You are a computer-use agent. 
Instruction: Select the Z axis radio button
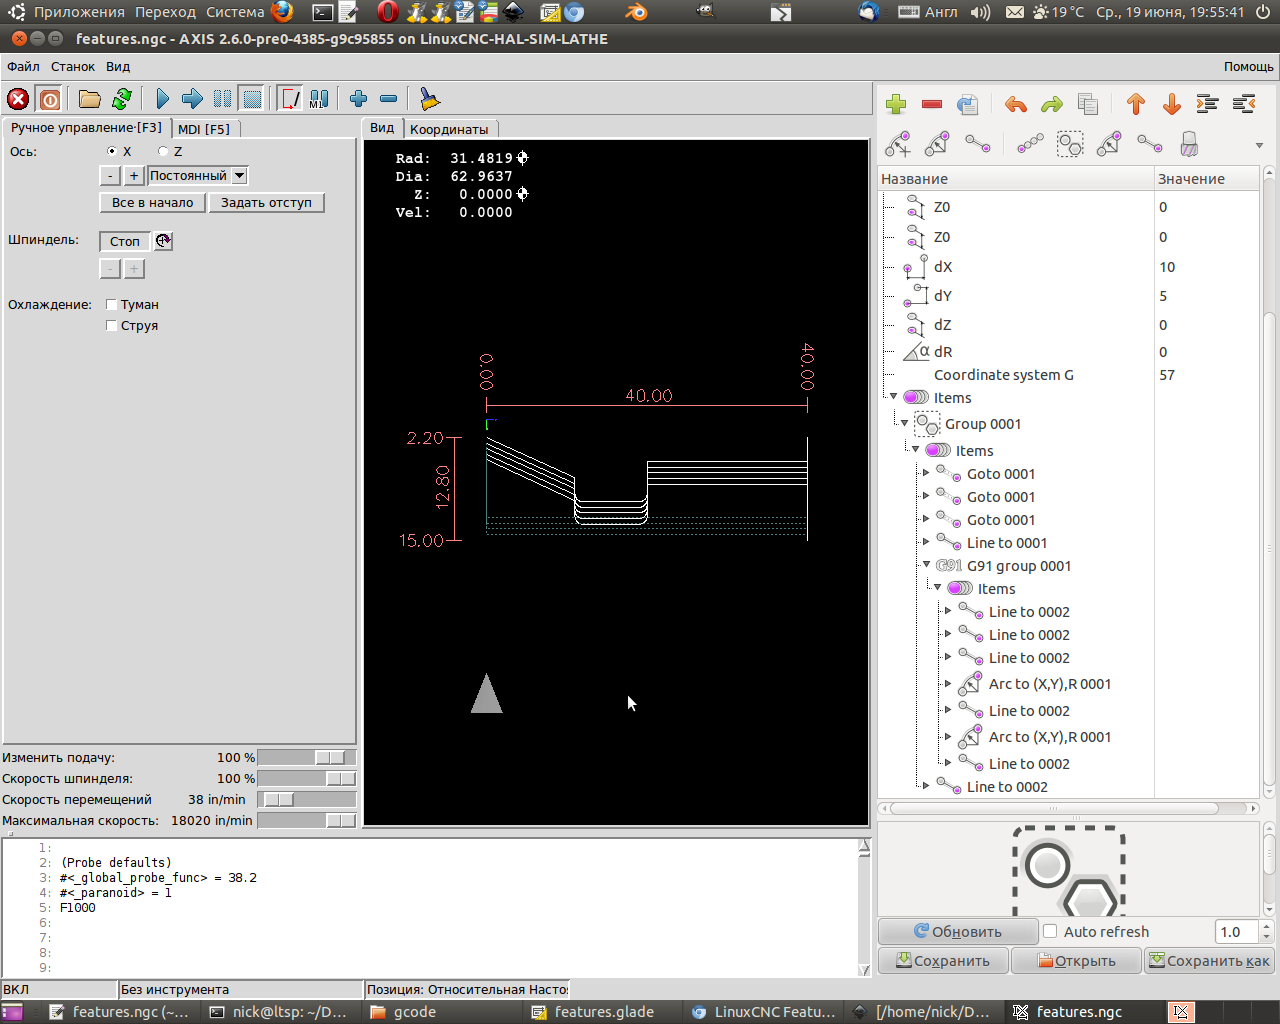click(x=163, y=152)
